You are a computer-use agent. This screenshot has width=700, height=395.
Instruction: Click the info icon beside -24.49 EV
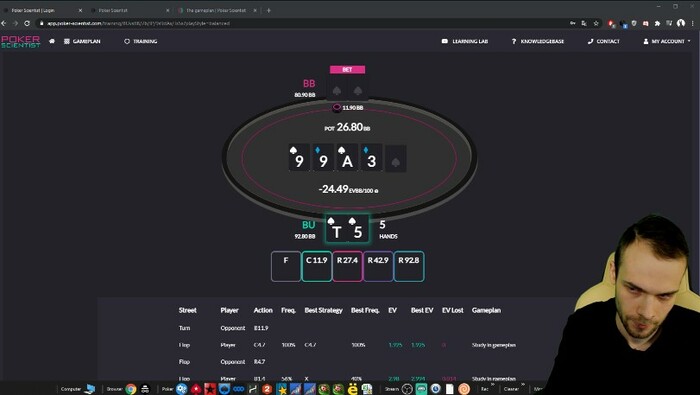(x=376, y=191)
